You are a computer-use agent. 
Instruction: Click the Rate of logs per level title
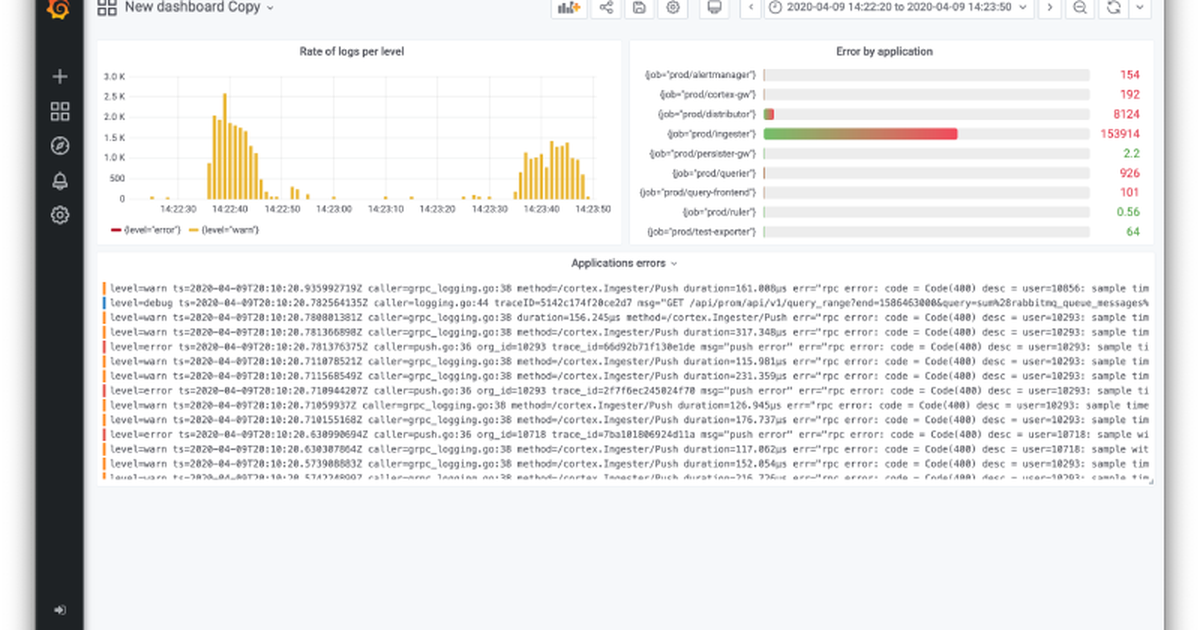[x=352, y=51]
